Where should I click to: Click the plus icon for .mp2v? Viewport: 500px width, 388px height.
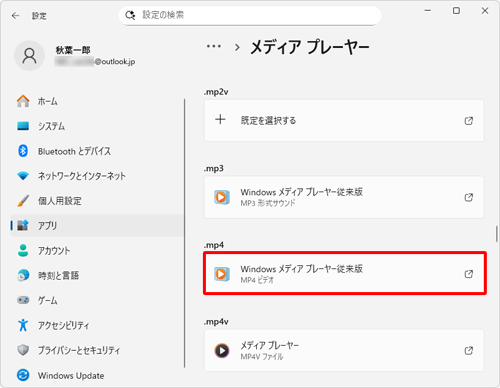coord(220,119)
